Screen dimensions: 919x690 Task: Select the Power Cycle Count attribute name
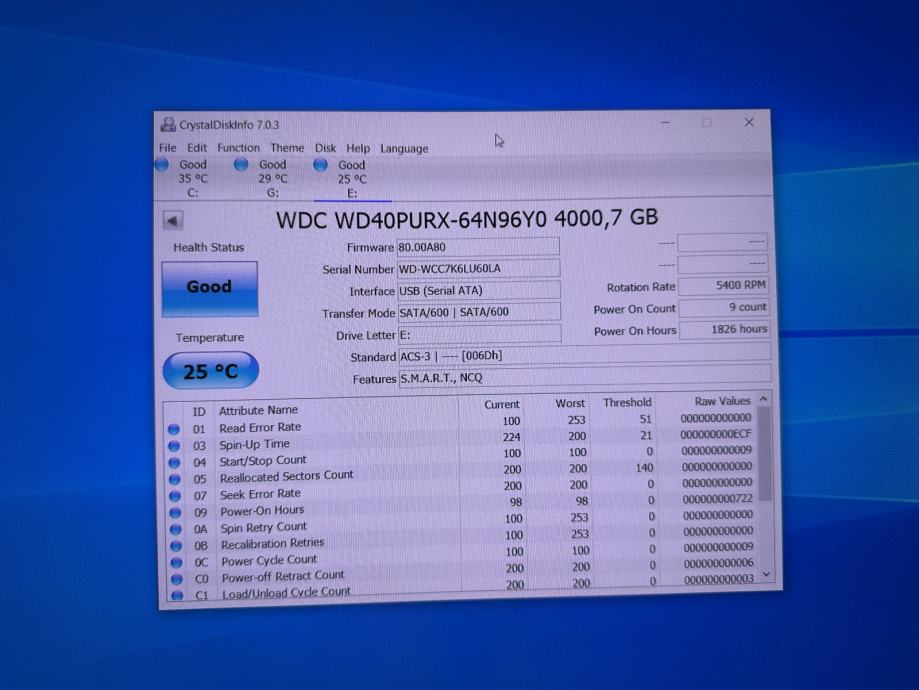pyautogui.click(x=269, y=560)
